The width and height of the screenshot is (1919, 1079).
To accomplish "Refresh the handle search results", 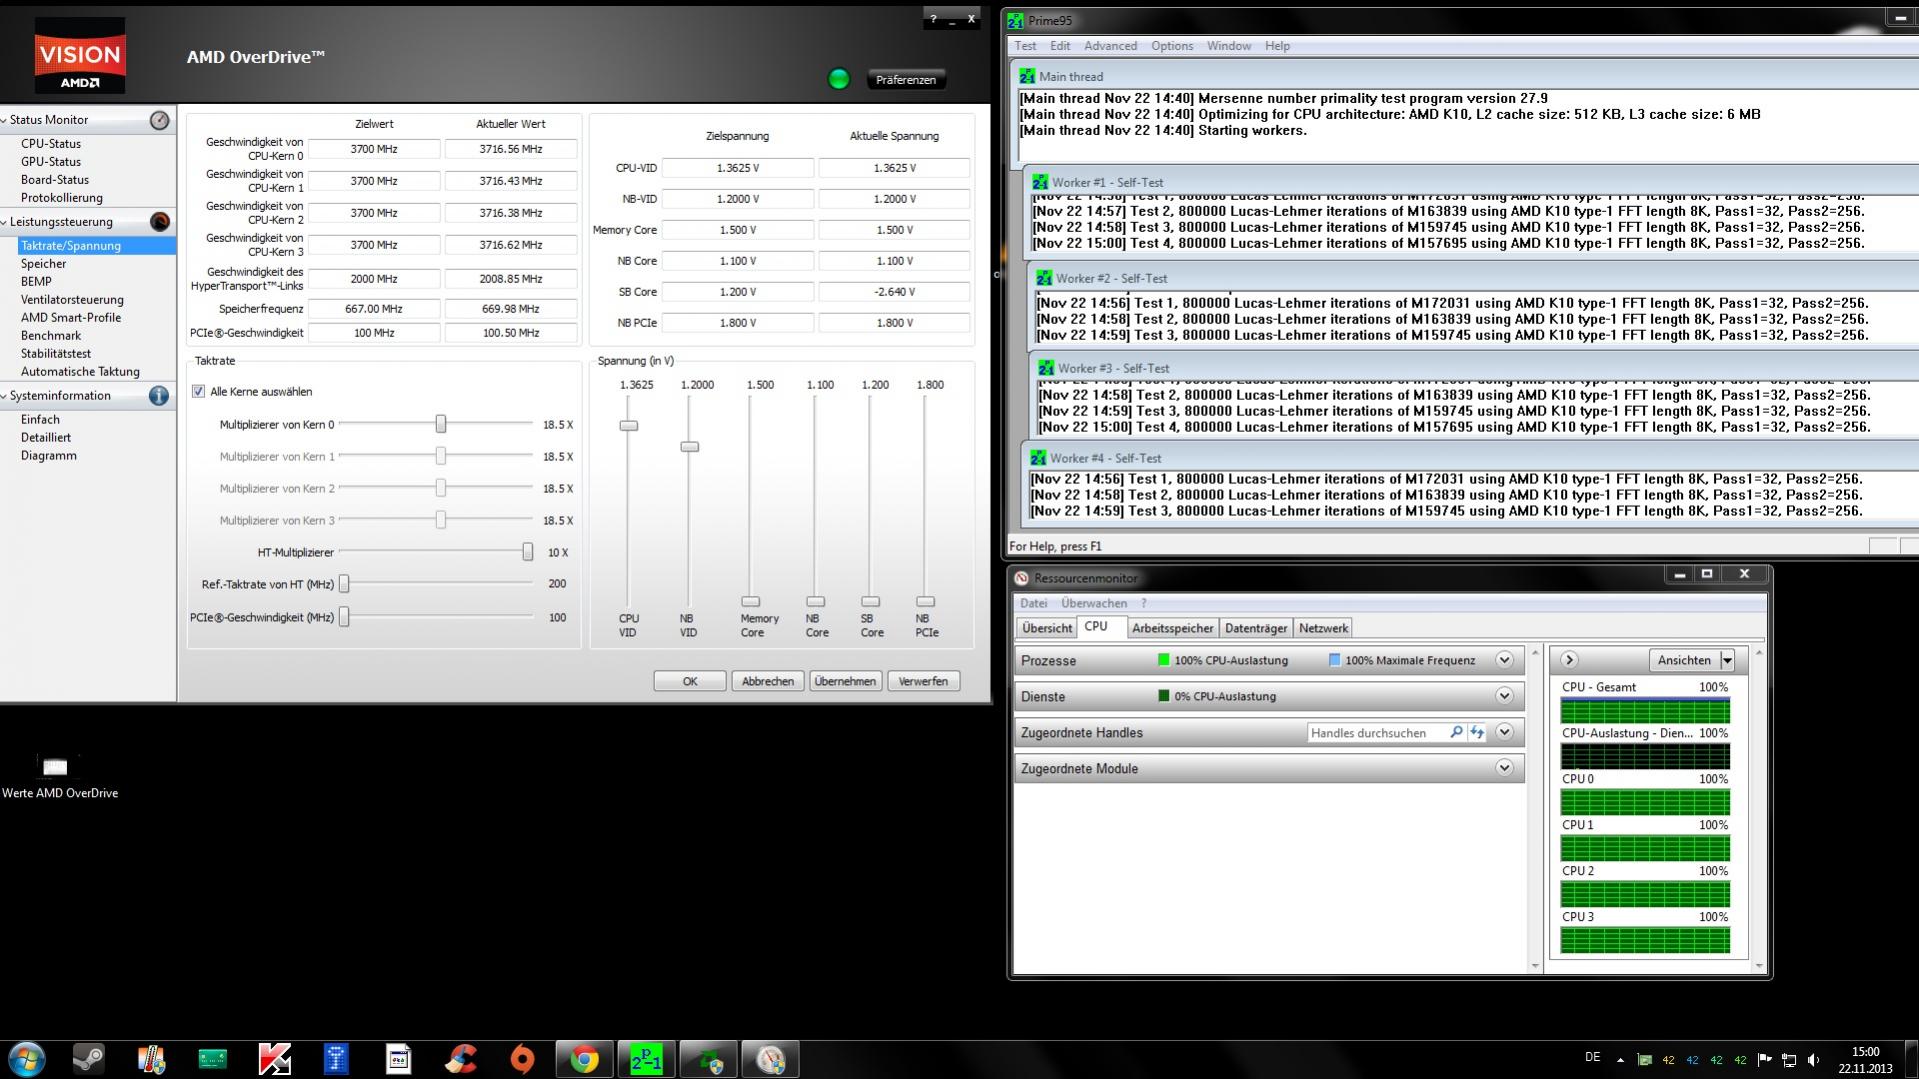I will 1477,733.
